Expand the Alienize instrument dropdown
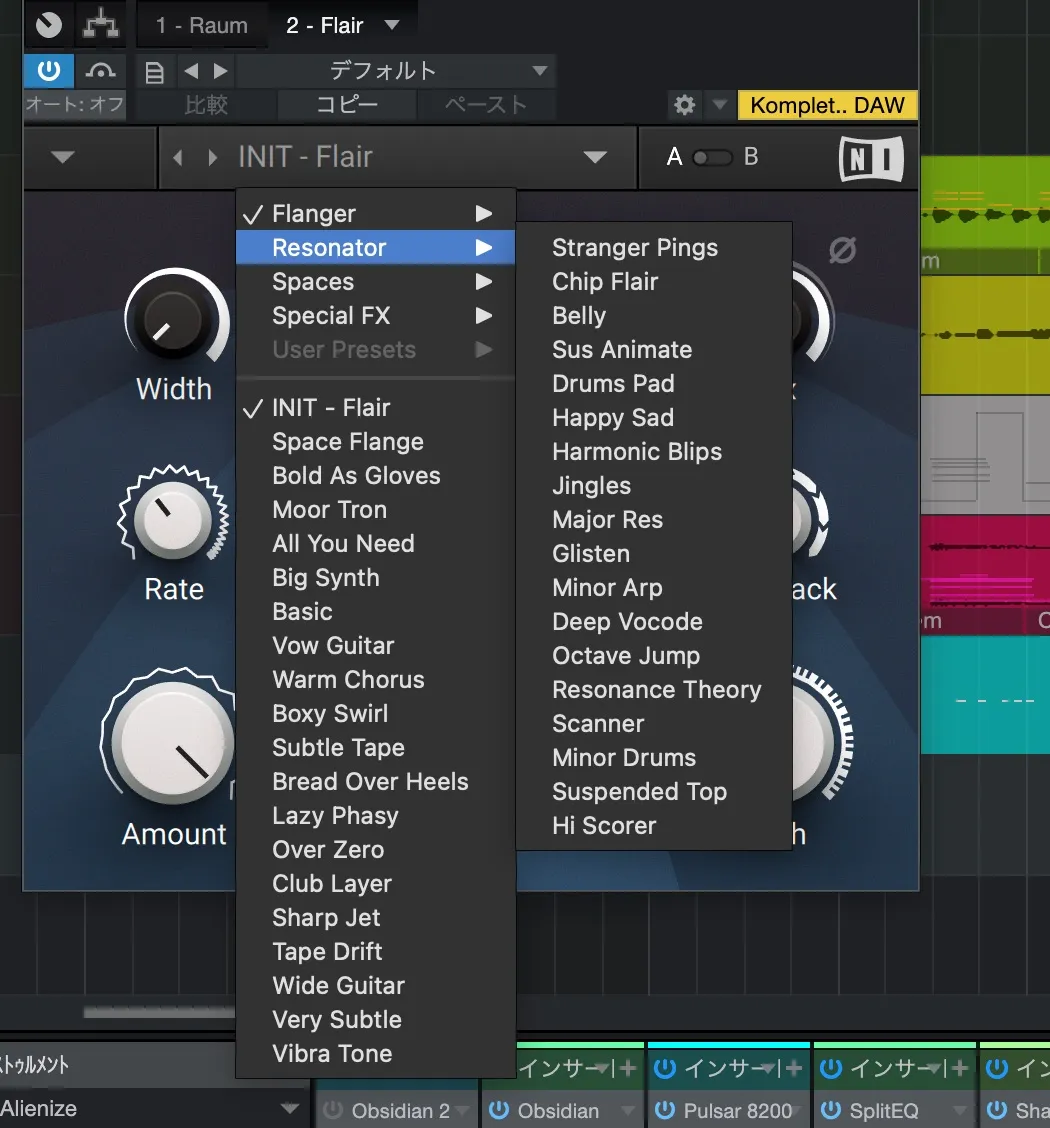This screenshot has width=1050, height=1128. pos(290,1108)
